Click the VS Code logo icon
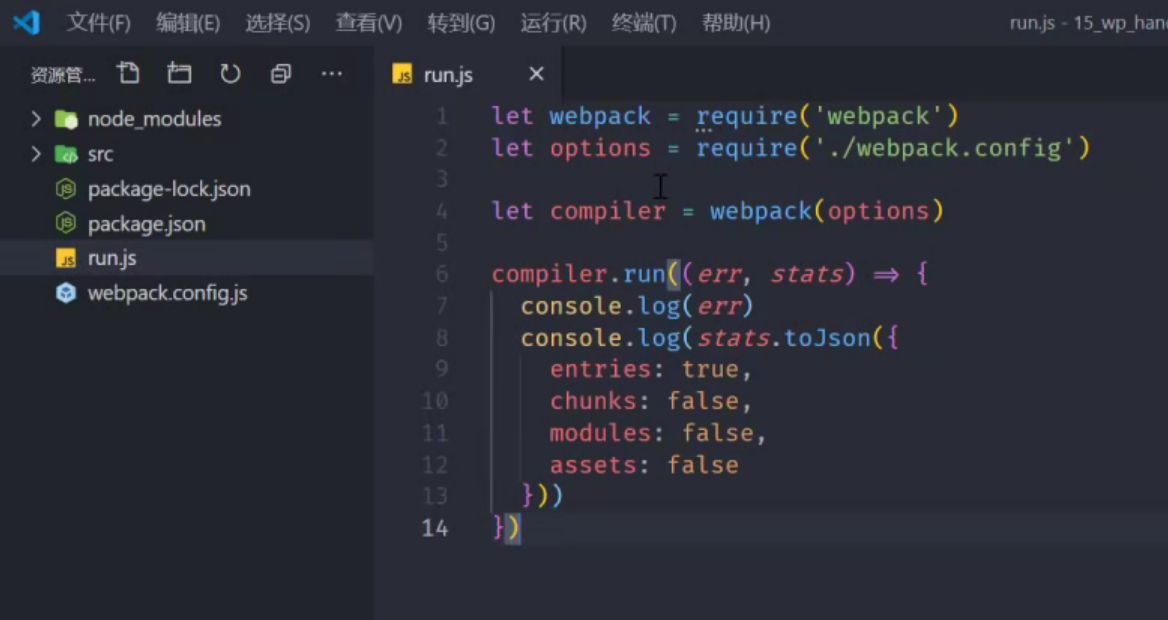This screenshot has width=1168, height=620. point(26,22)
